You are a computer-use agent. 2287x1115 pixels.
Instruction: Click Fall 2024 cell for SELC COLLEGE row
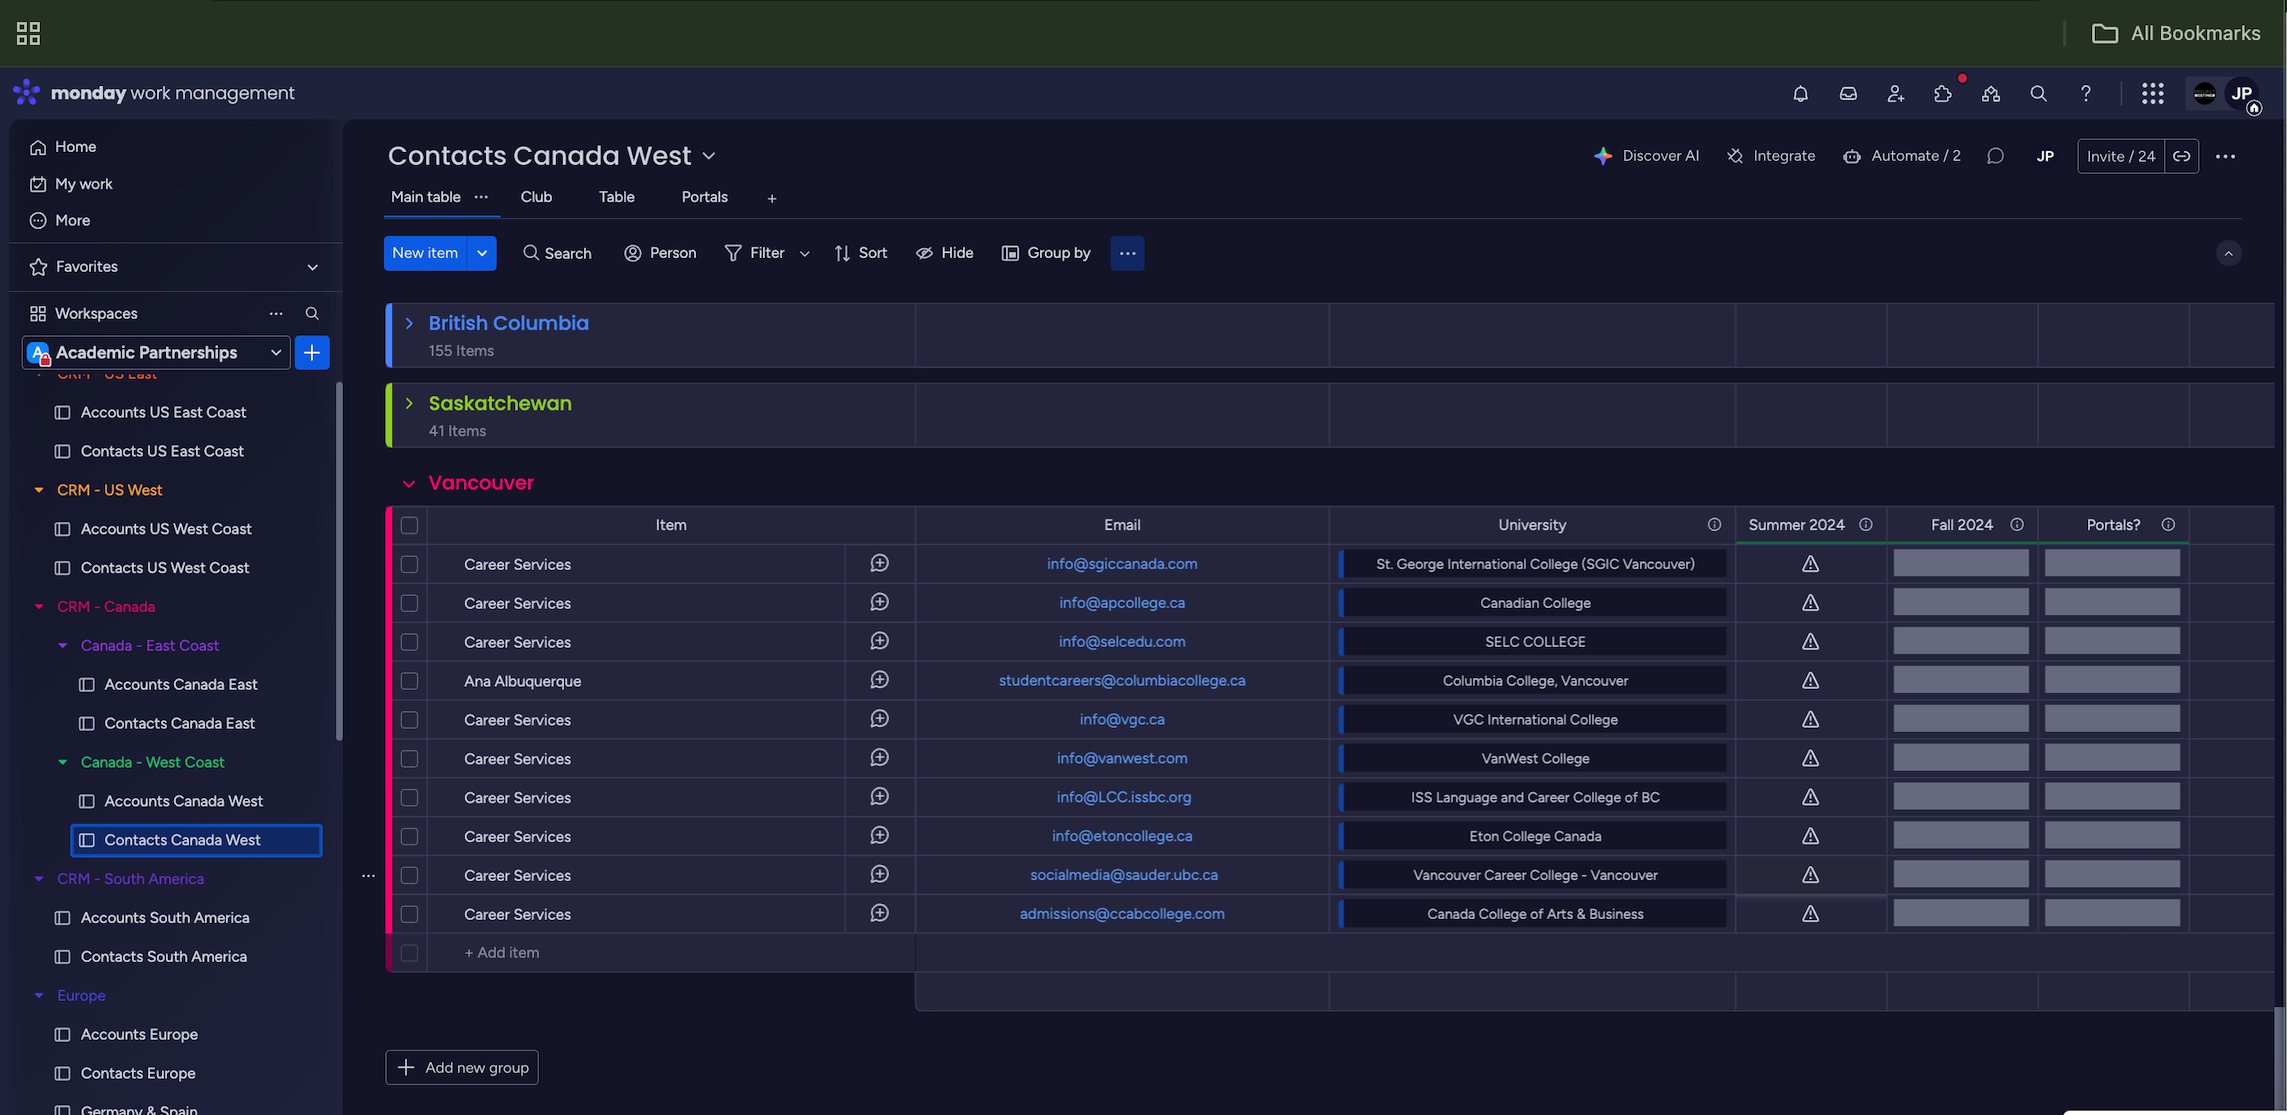[x=1961, y=641]
